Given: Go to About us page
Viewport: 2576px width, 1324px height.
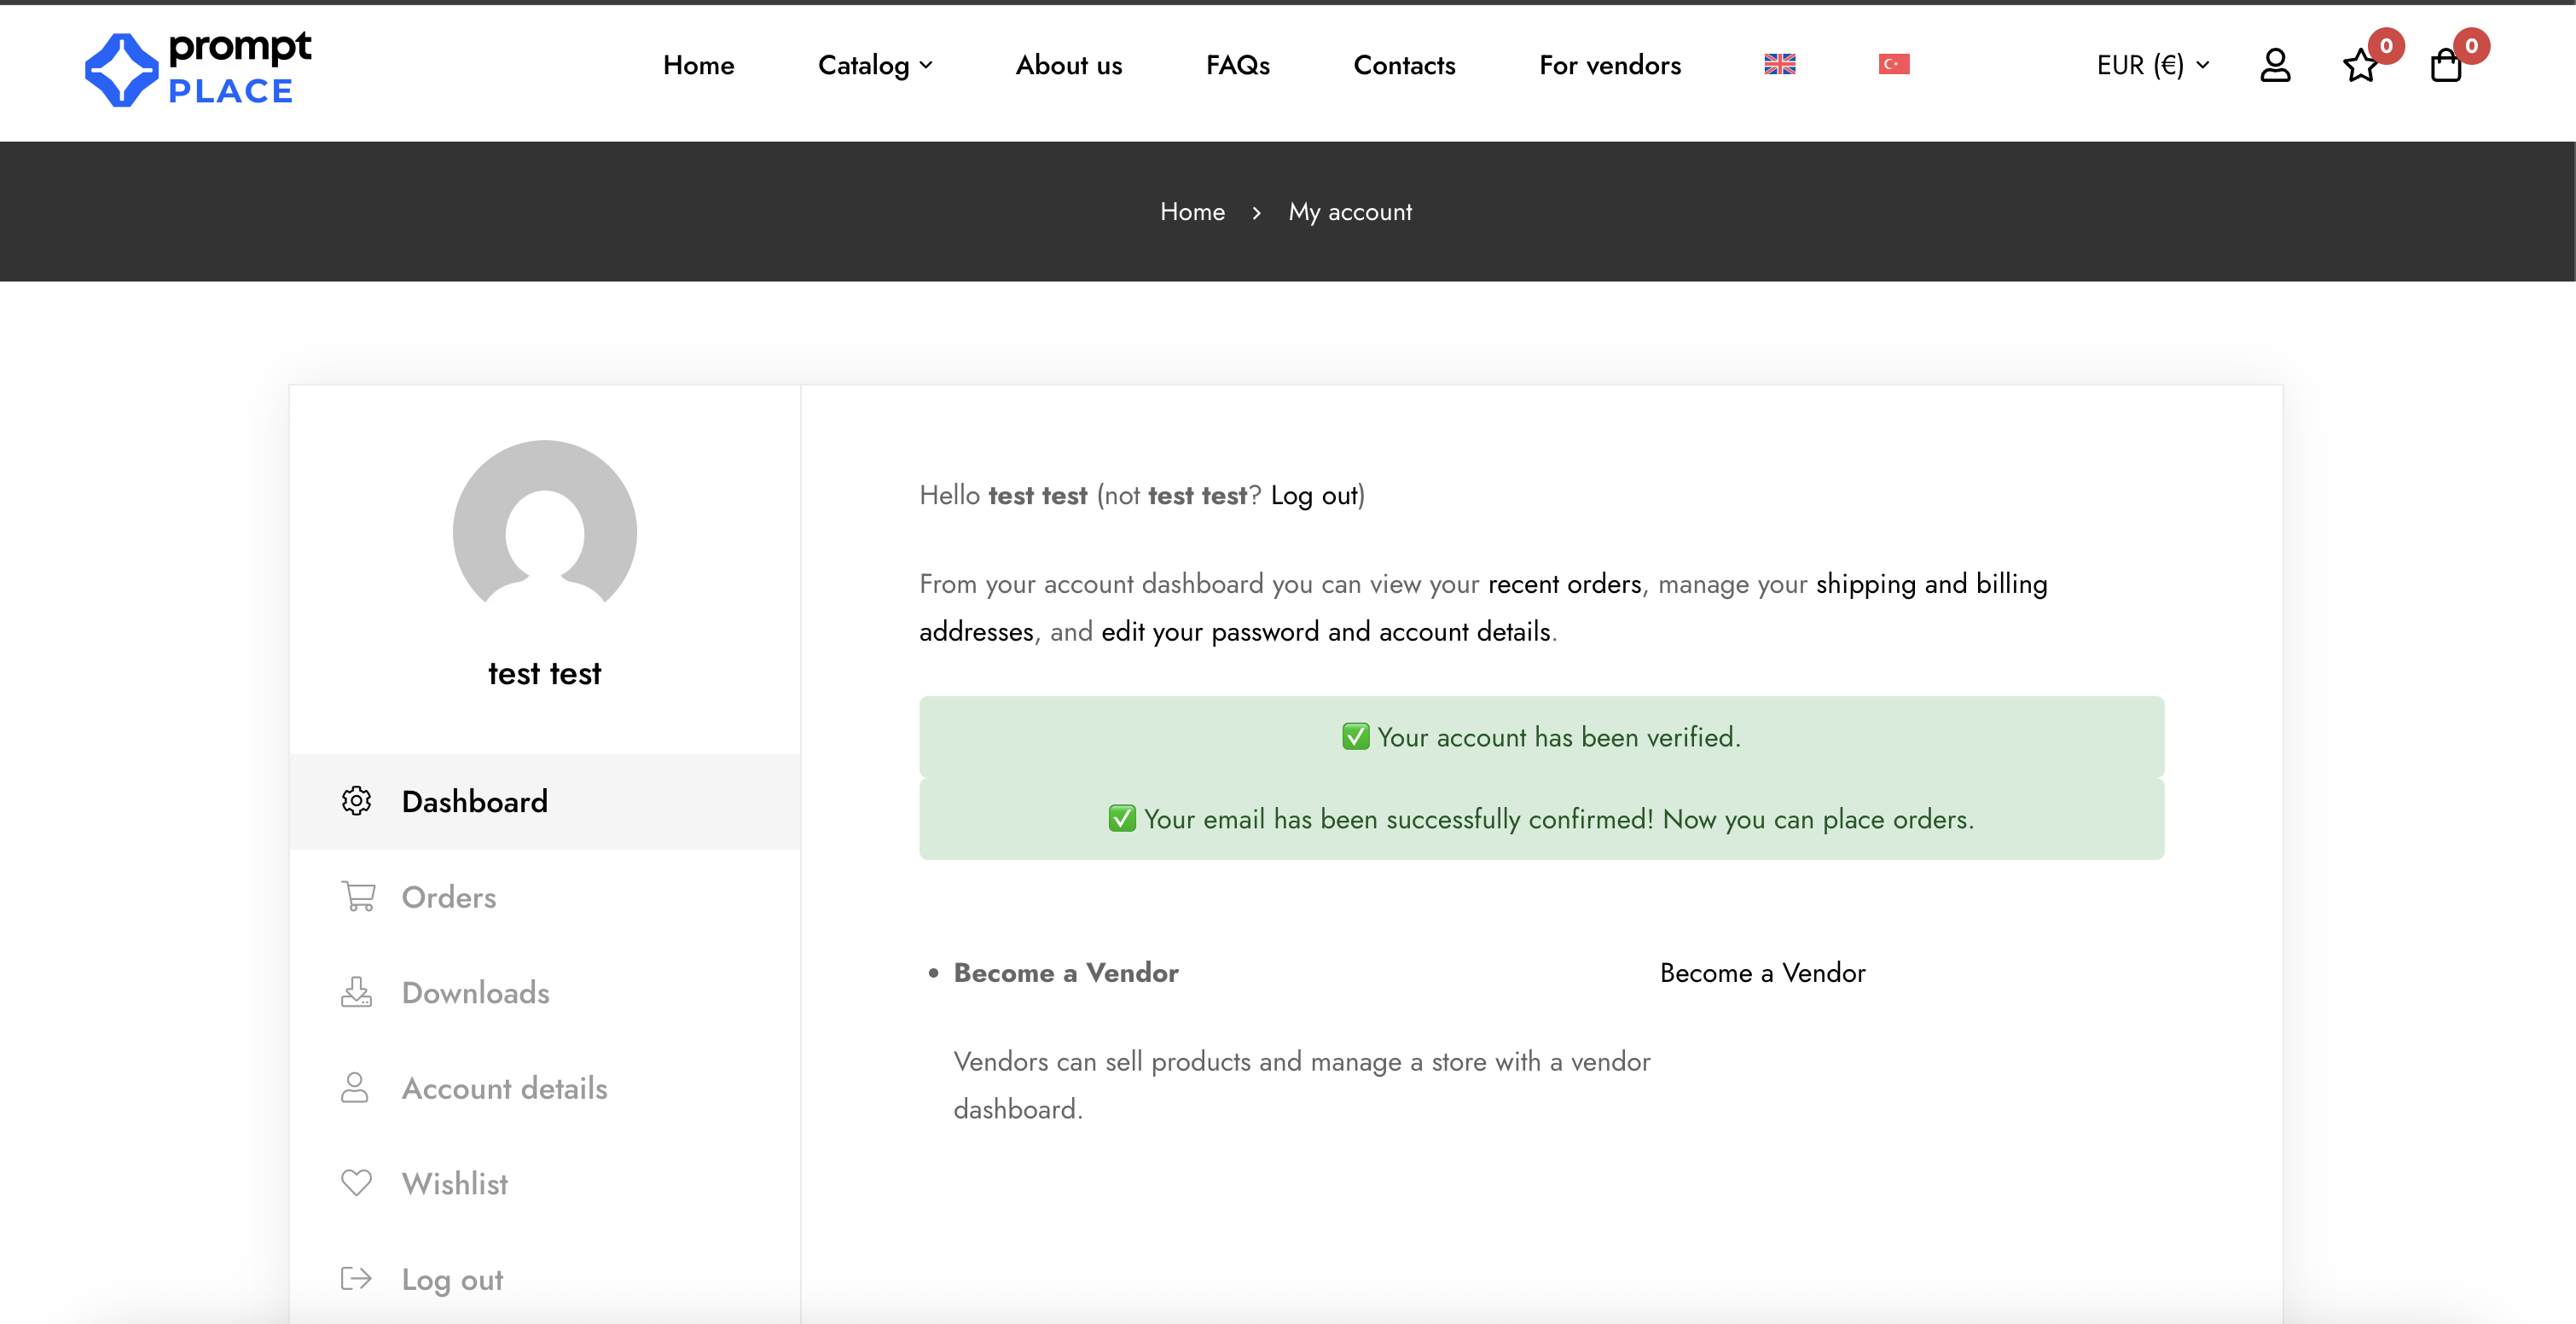Looking at the screenshot, I should point(1069,65).
